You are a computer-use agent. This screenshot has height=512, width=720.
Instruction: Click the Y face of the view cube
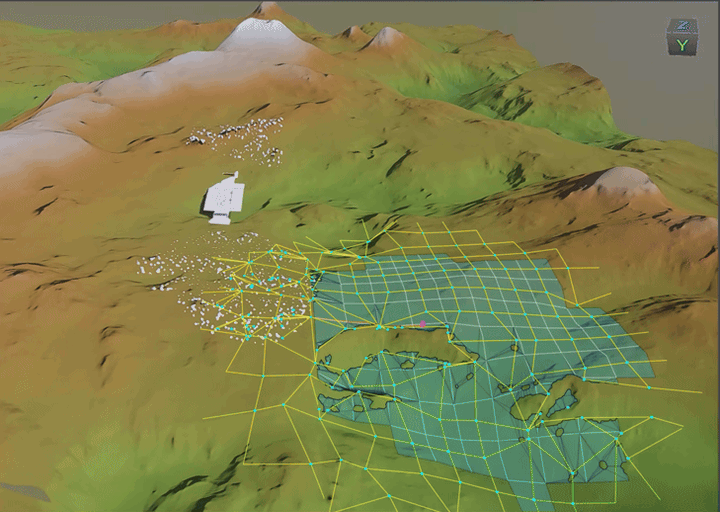[682, 45]
